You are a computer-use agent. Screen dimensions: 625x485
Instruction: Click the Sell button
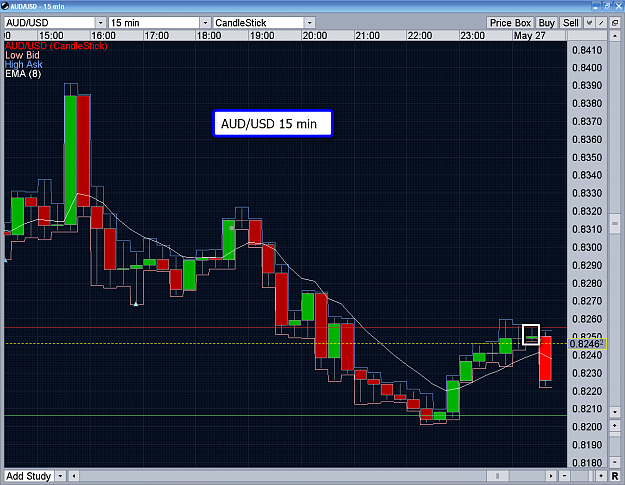[570, 23]
